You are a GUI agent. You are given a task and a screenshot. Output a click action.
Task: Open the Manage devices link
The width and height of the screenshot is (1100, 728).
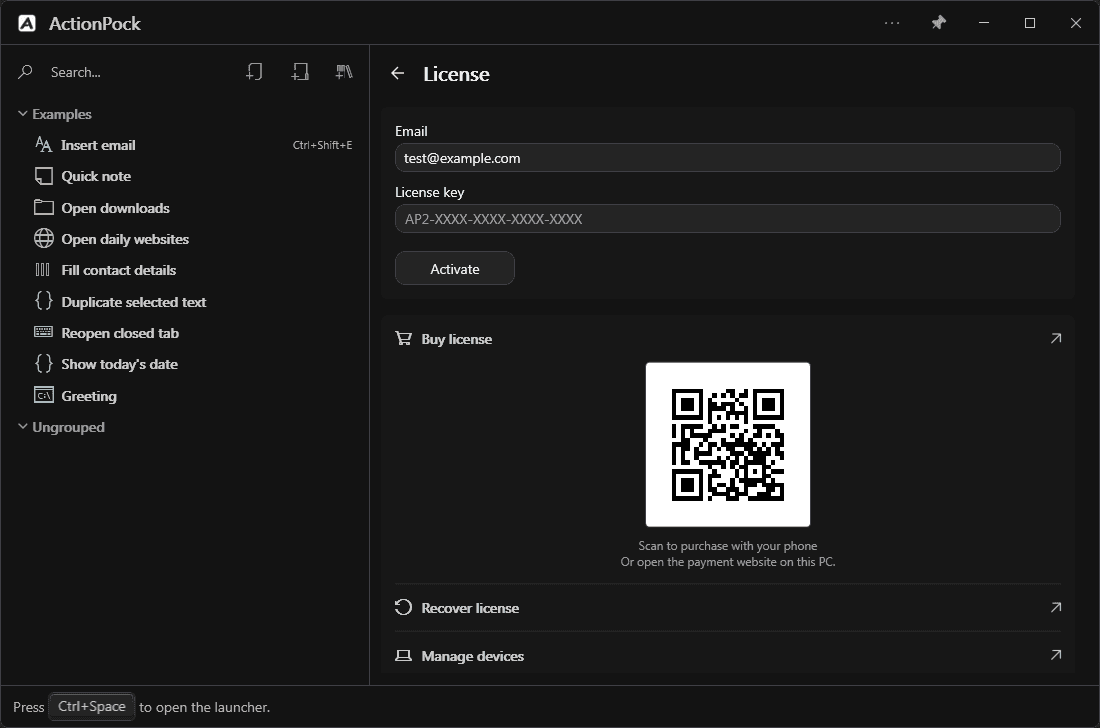point(727,656)
